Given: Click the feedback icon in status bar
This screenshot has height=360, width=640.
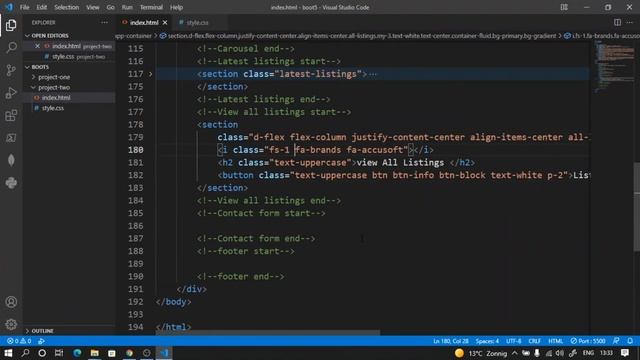Looking at the screenshot, I should [616, 341].
